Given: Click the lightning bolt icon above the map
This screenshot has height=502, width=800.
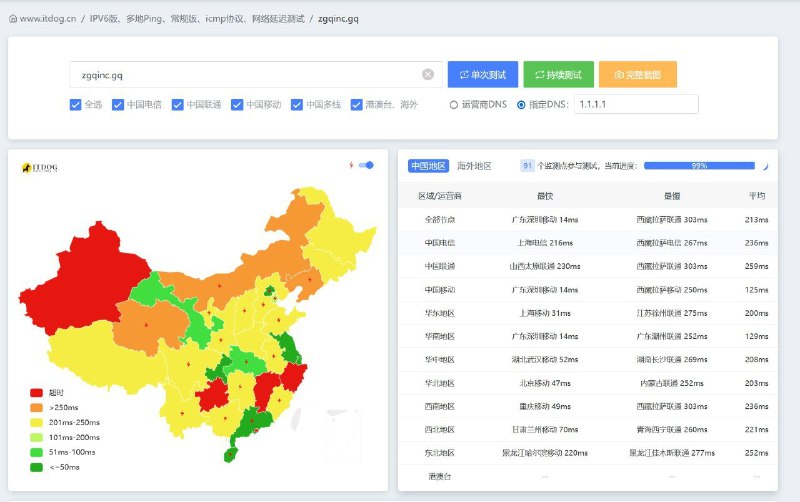Looking at the screenshot, I should (351, 165).
